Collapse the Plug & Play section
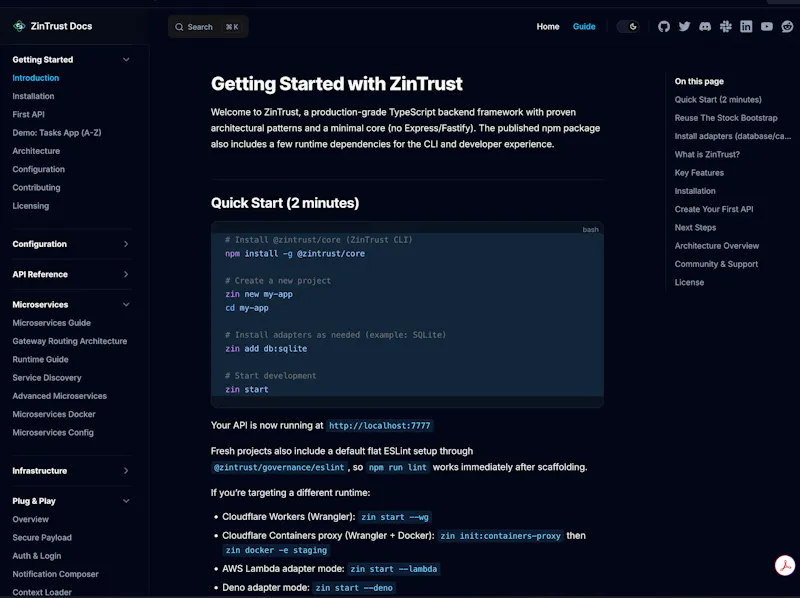 (126, 501)
